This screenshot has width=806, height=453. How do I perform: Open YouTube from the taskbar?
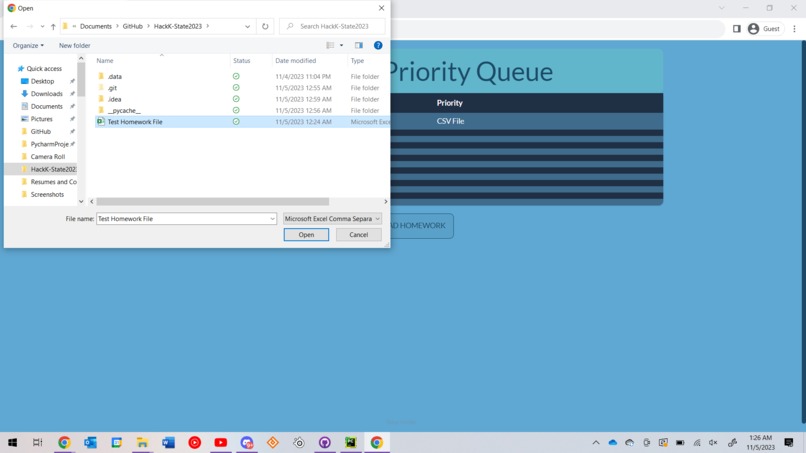point(221,442)
